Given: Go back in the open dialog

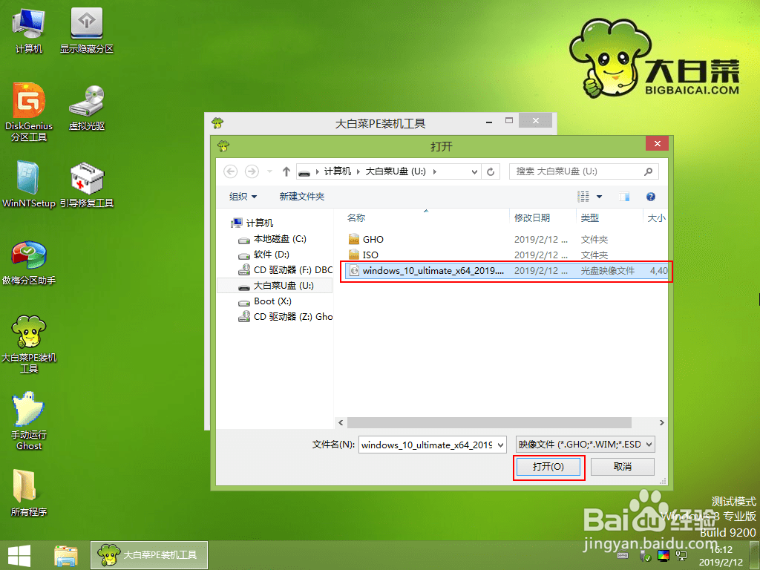Looking at the screenshot, I should tap(230, 171).
